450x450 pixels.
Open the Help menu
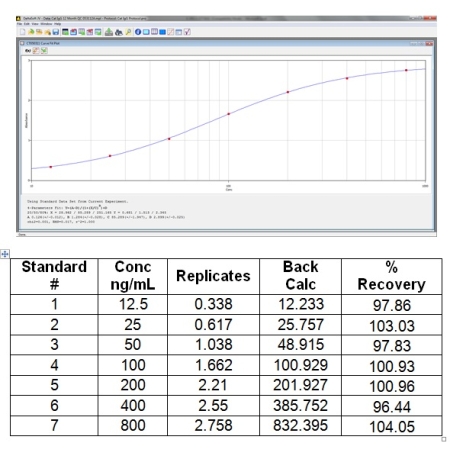pos(58,24)
